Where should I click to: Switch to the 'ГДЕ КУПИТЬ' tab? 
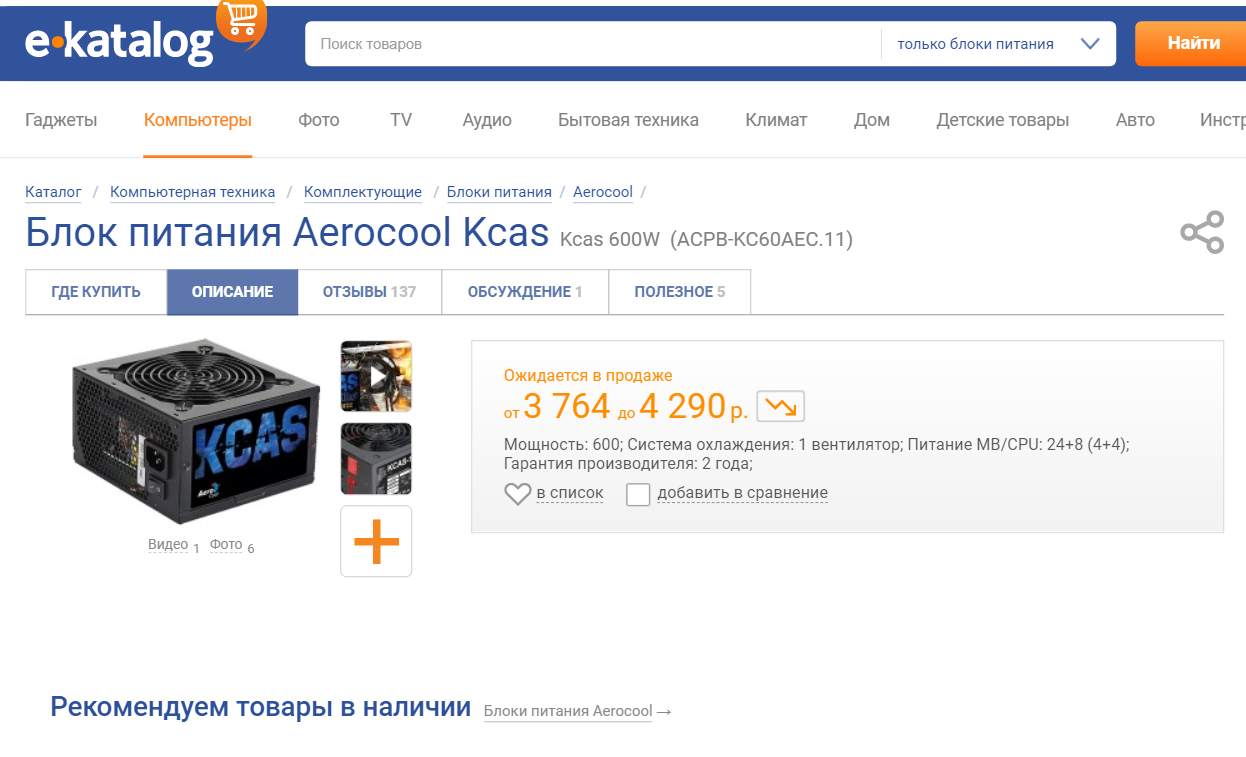coord(96,292)
